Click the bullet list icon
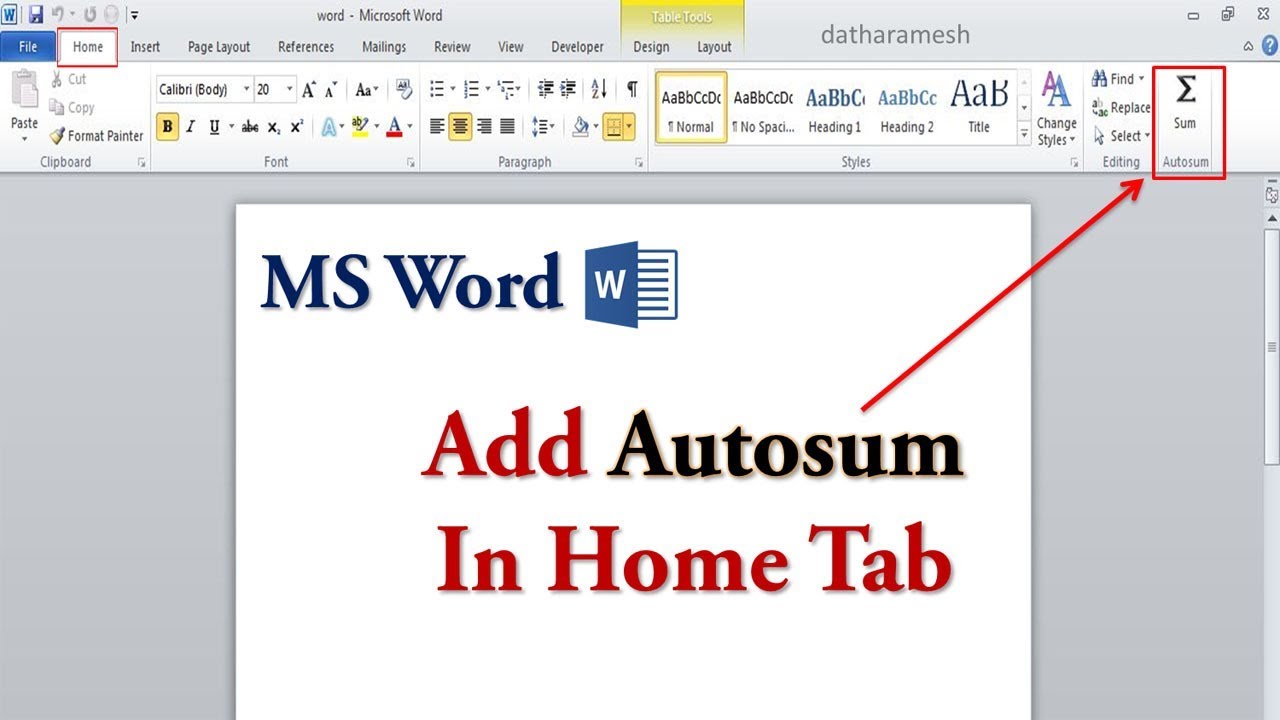This screenshot has width=1280, height=720. pos(437,90)
